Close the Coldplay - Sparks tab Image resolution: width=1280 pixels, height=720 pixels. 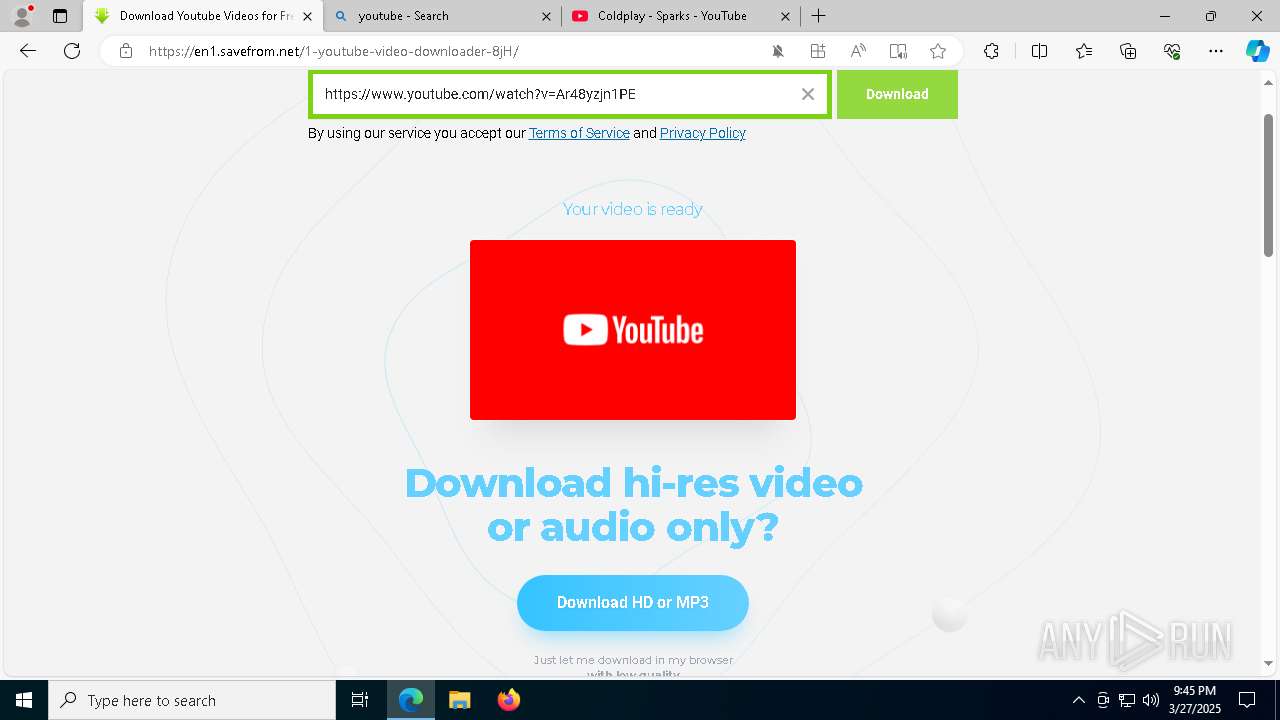tap(785, 16)
